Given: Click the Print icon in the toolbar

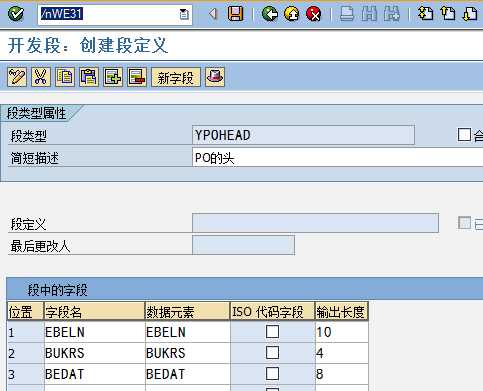Looking at the screenshot, I should click(347, 14).
